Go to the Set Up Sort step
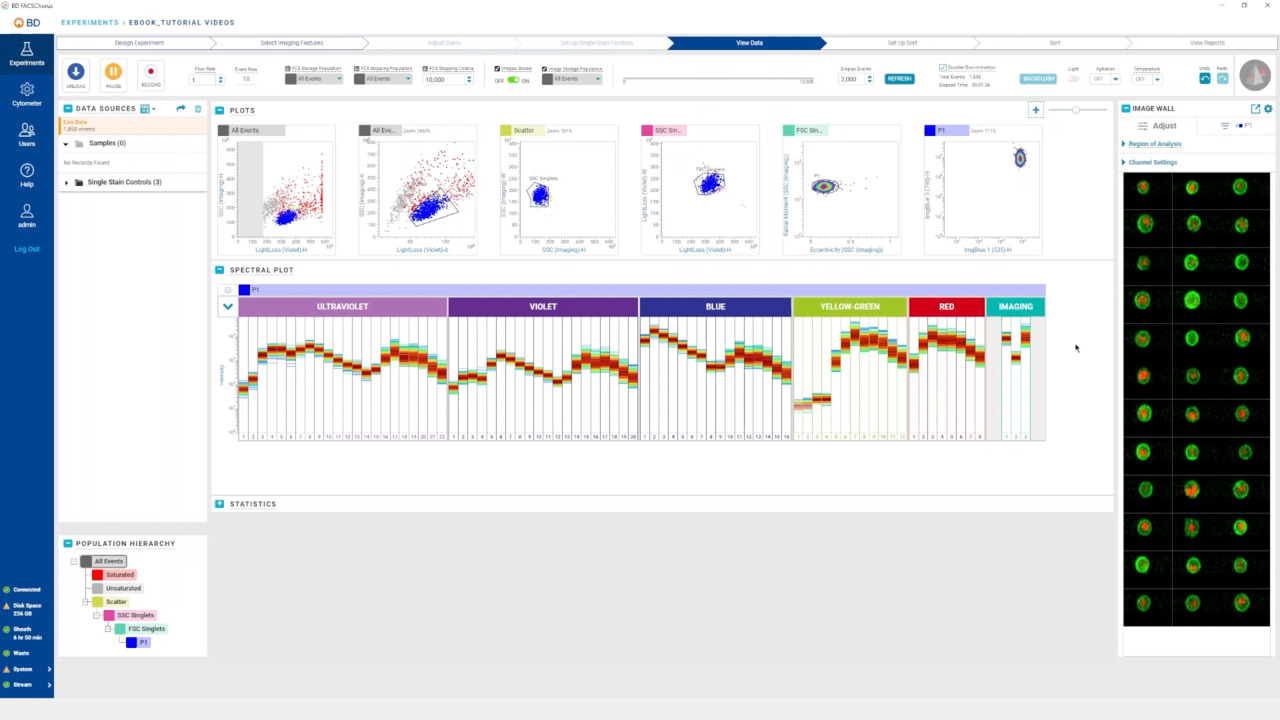Image resolution: width=1280 pixels, height=720 pixels. [901, 43]
